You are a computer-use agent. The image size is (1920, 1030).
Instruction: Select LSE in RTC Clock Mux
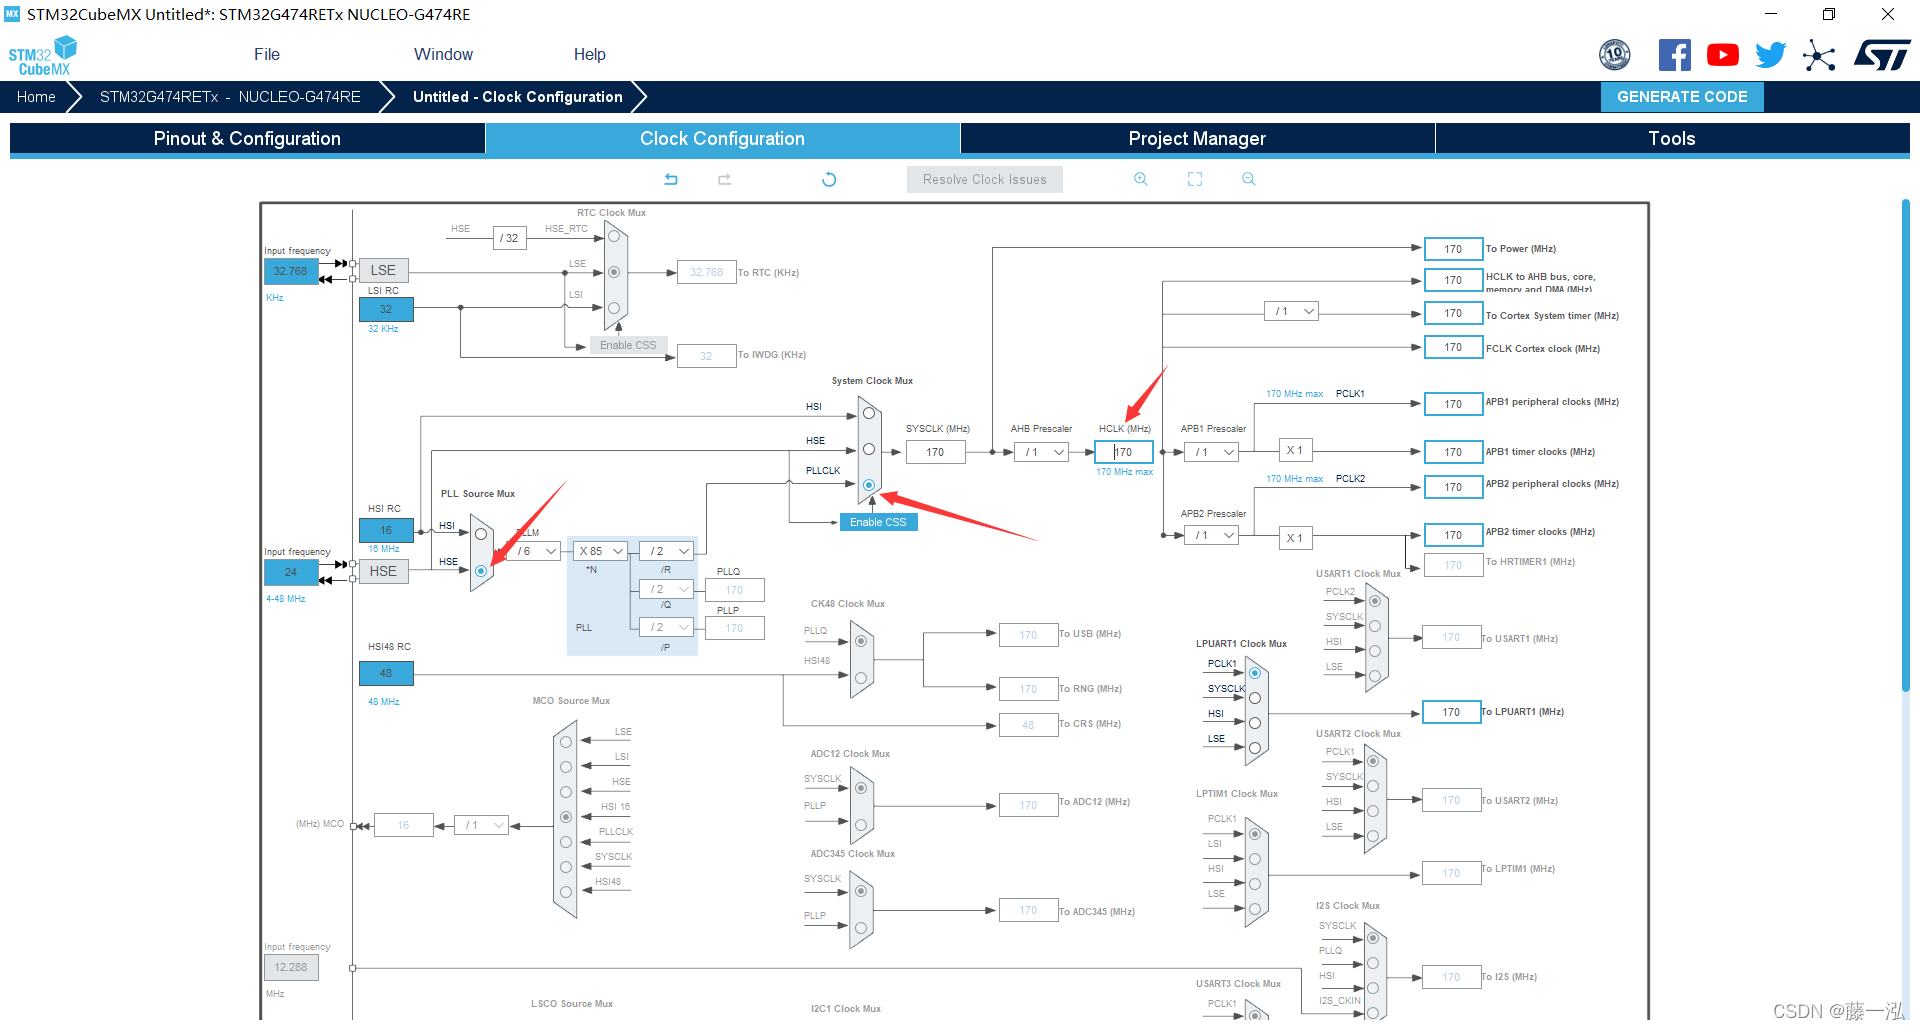point(614,272)
